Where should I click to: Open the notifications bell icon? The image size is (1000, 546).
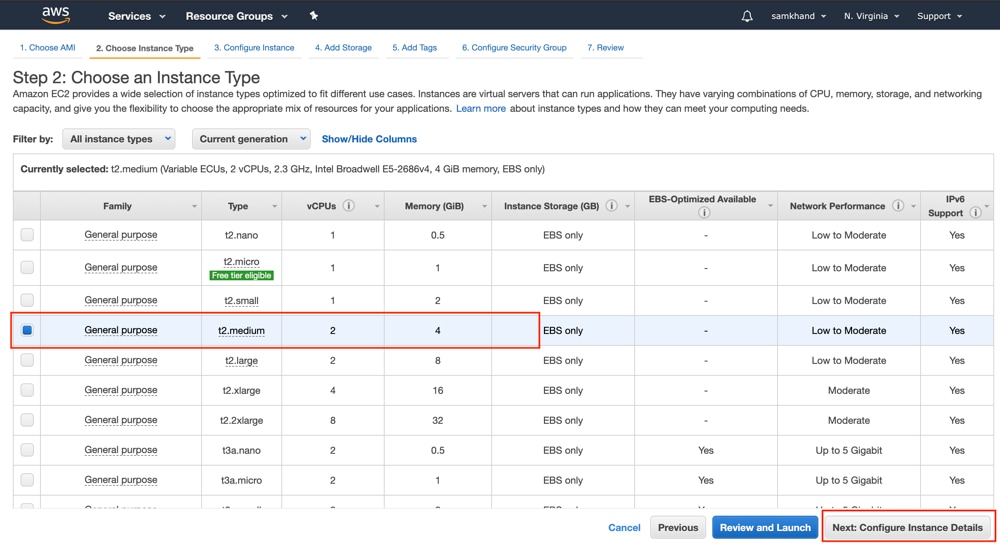747,16
